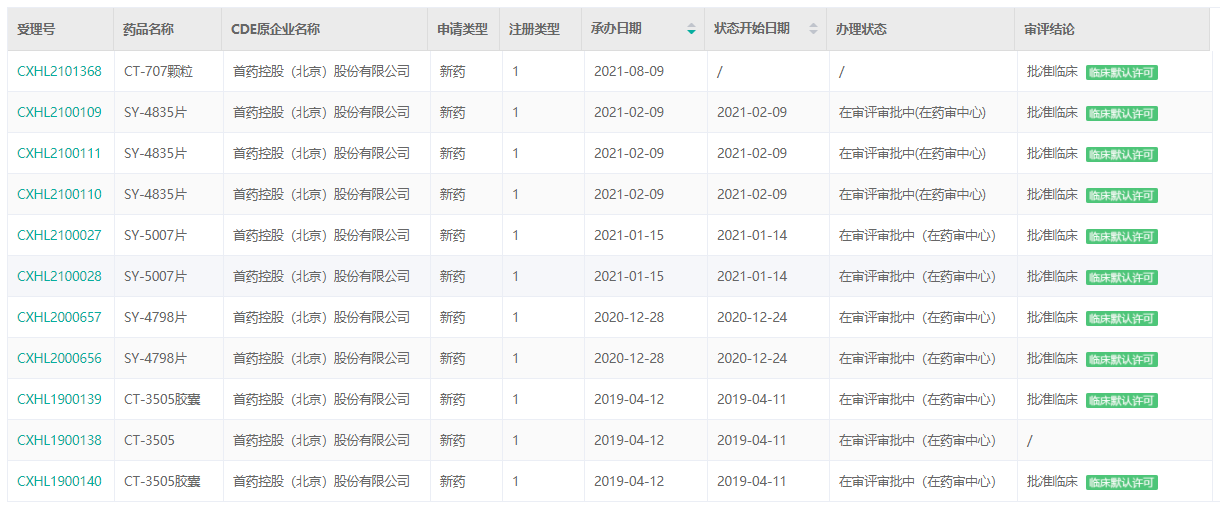Open the CXHL2000657 entry
The image size is (1220, 508).
click(59, 318)
